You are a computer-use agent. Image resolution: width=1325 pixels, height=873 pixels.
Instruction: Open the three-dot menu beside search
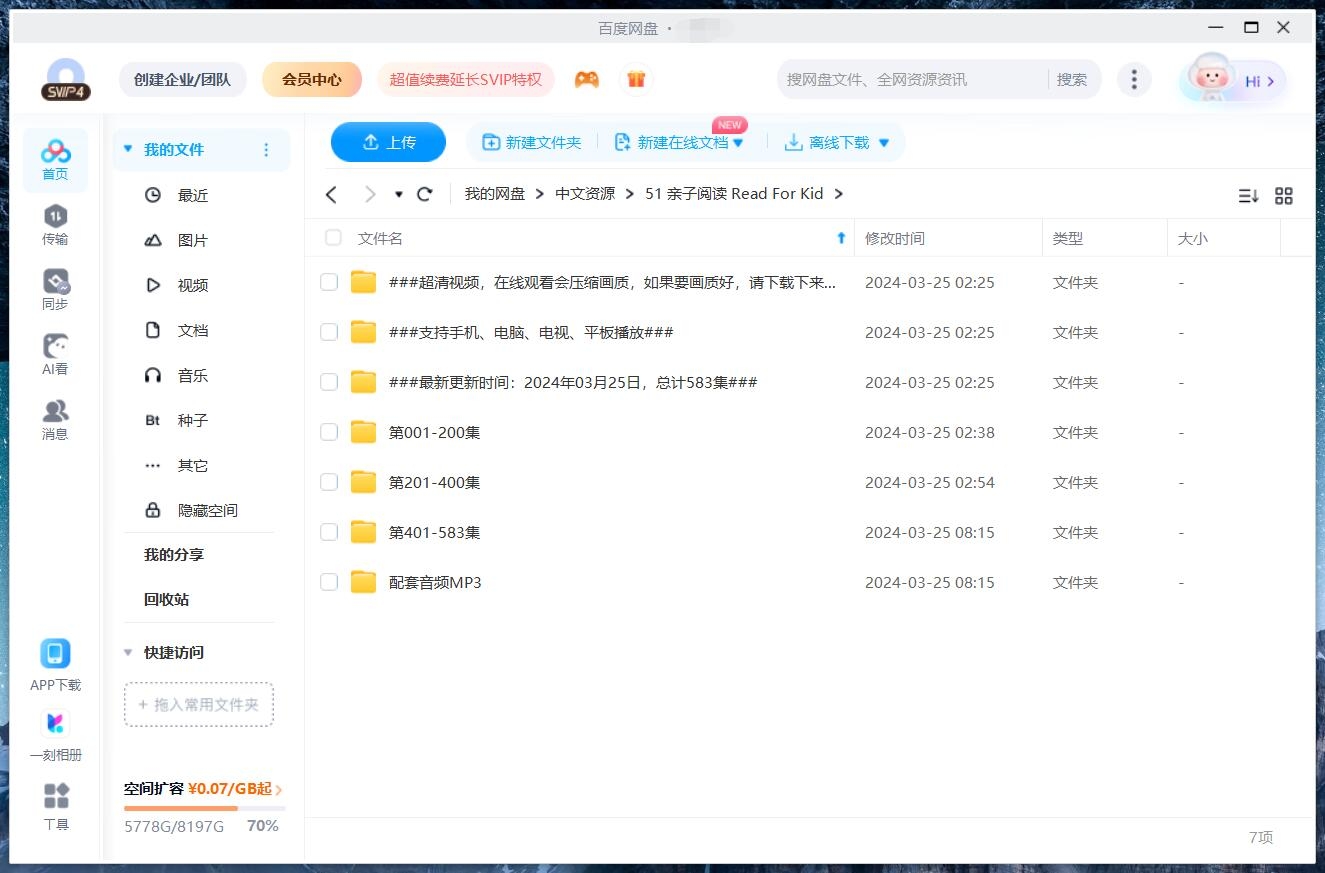pyautogui.click(x=1134, y=78)
